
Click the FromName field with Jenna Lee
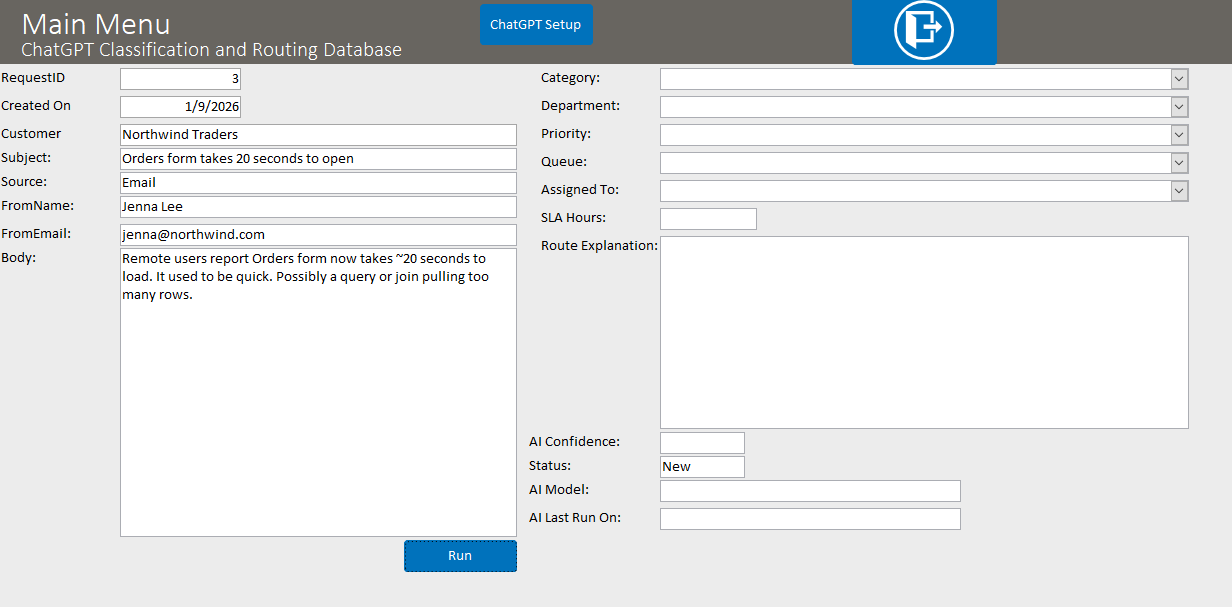click(318, 207)
